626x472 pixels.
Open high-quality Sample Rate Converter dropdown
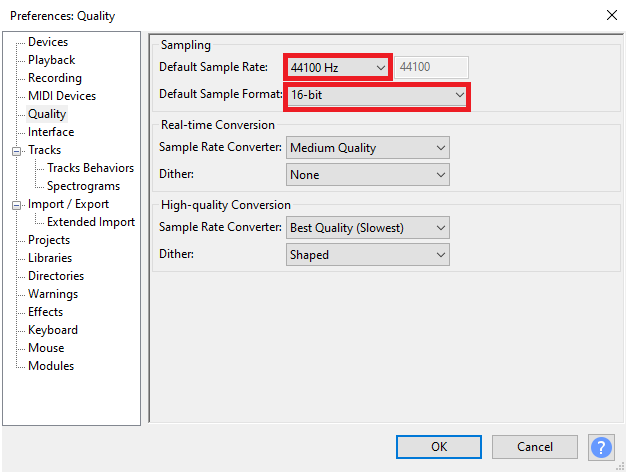pos(367,228)
